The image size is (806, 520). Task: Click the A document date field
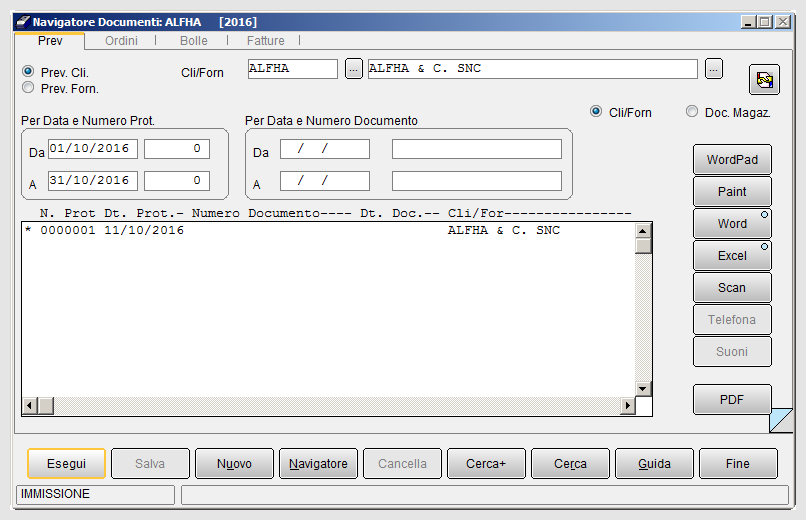(x=324, y=181)
